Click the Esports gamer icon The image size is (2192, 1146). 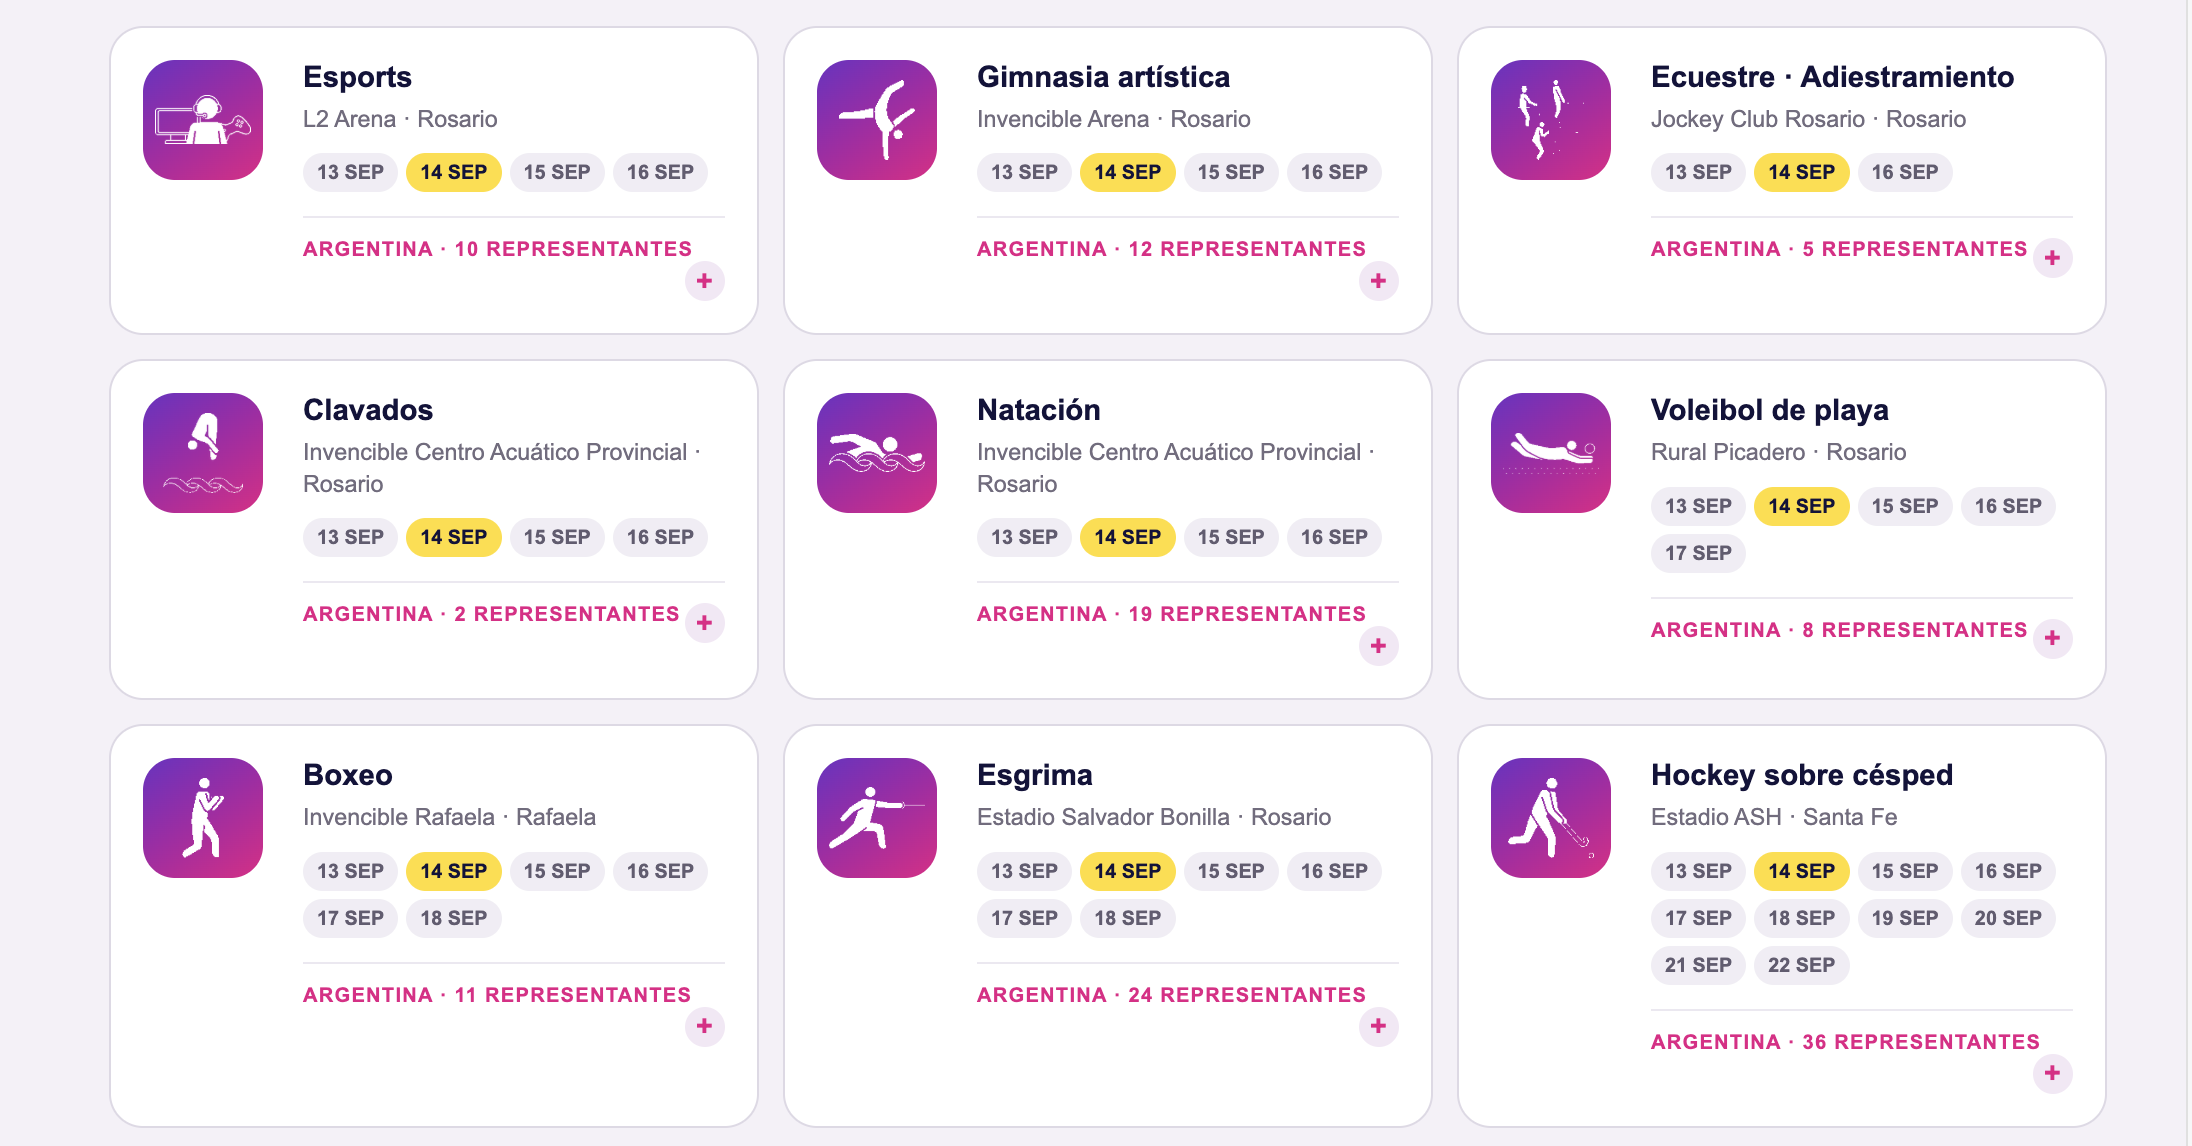point(203,120)
